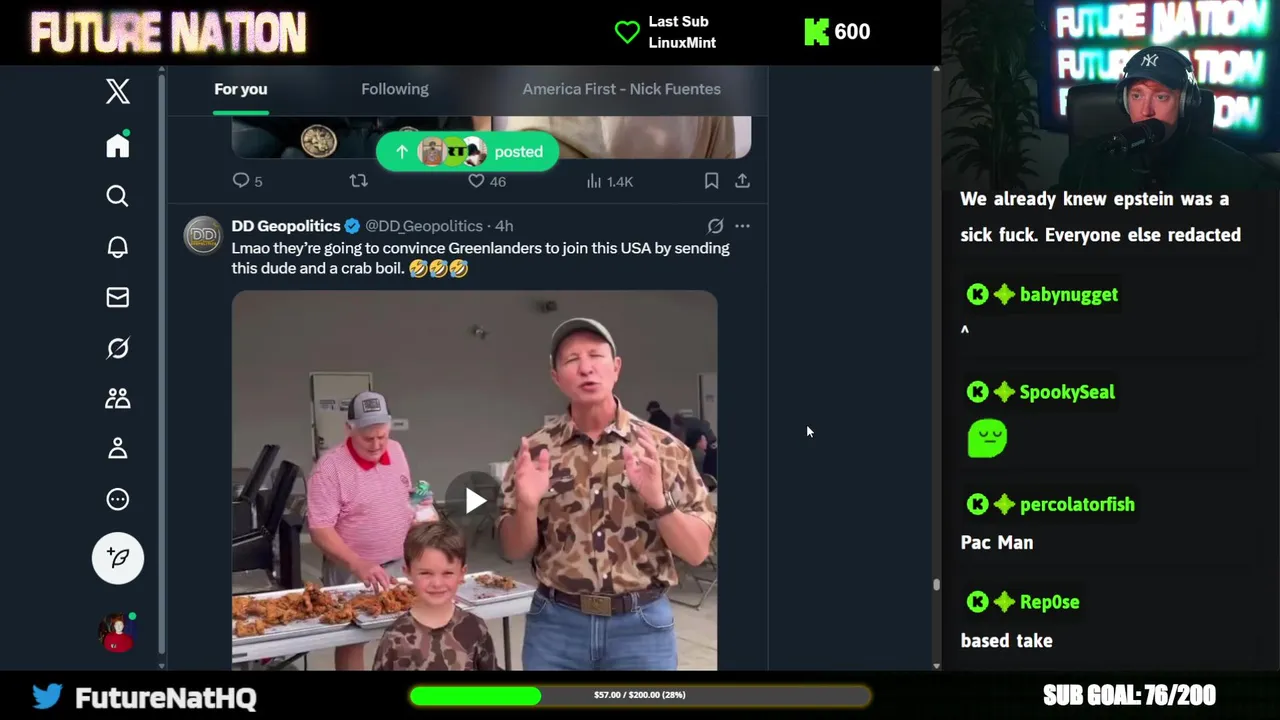Open the three-dot menu on DD Geopolitics post
The image size is (1280, 720).
742,226
